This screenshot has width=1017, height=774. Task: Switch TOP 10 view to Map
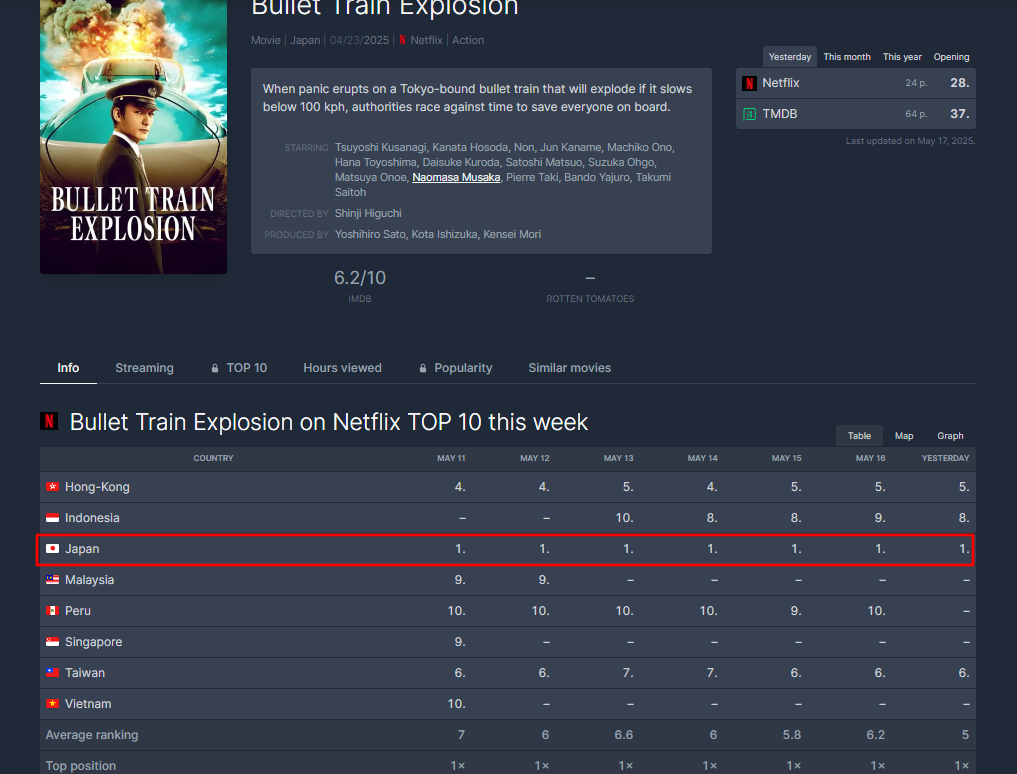[904, 436]
